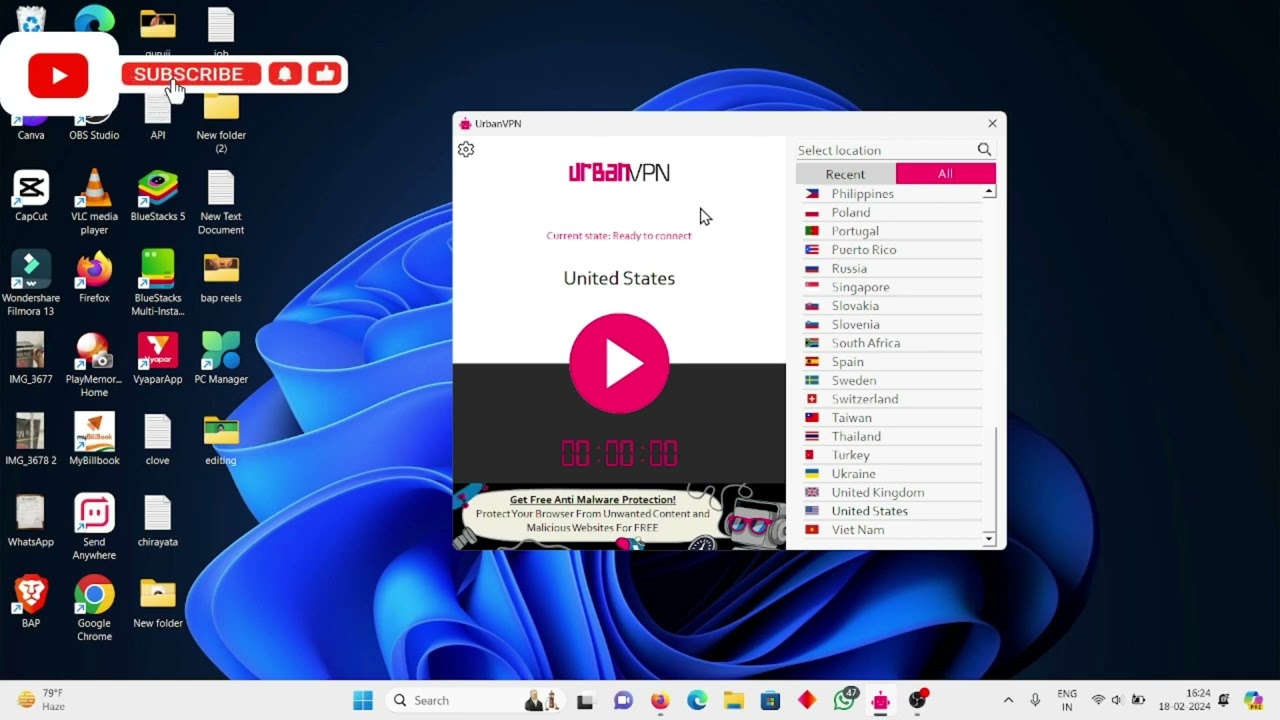Choose Turkey as VPN location

pos(893,455)
